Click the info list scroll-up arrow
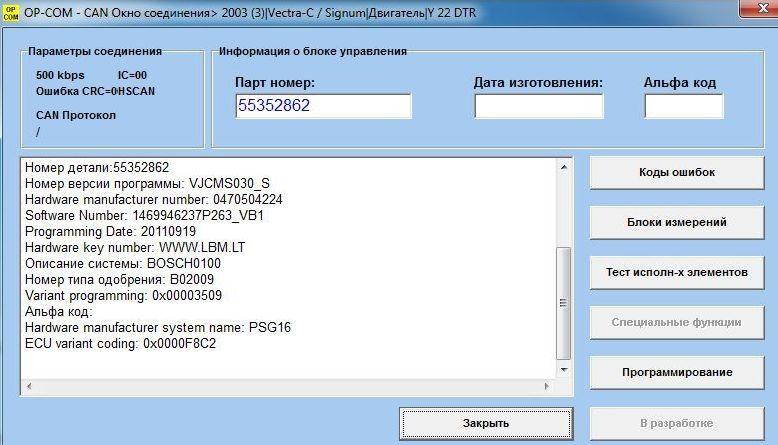 tap(564, 167)
